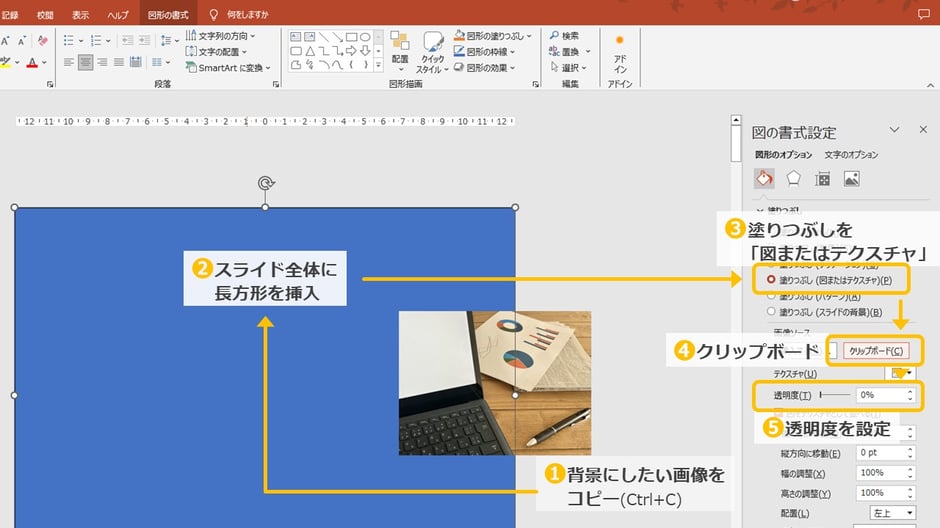Image resolution: width=940 pixels, height=528 pixels.
Task: Open the comments speech bubble icon
Action: tap(924, 14)
